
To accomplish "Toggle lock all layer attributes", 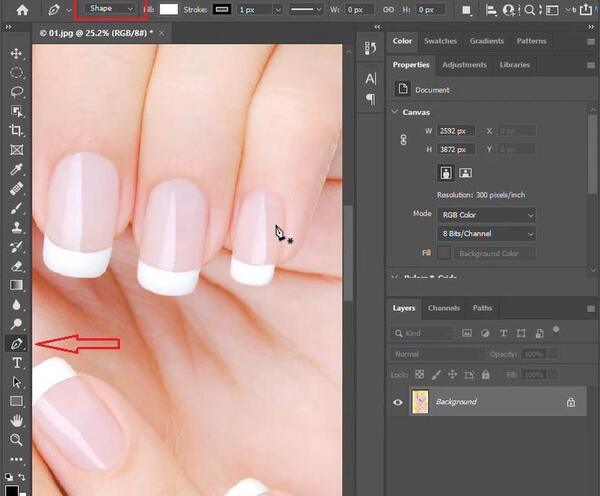I will (486, 374).
